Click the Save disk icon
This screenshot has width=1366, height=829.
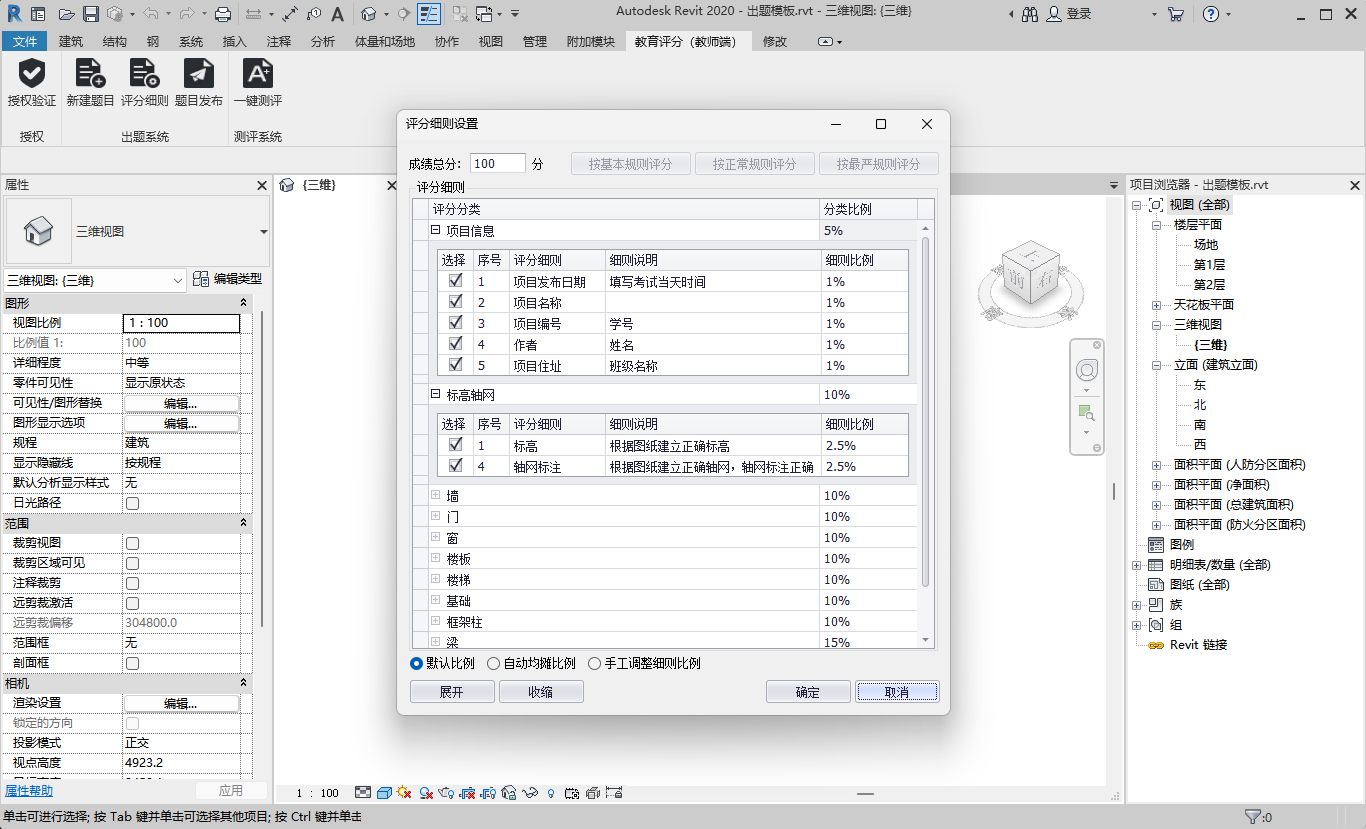90,14
